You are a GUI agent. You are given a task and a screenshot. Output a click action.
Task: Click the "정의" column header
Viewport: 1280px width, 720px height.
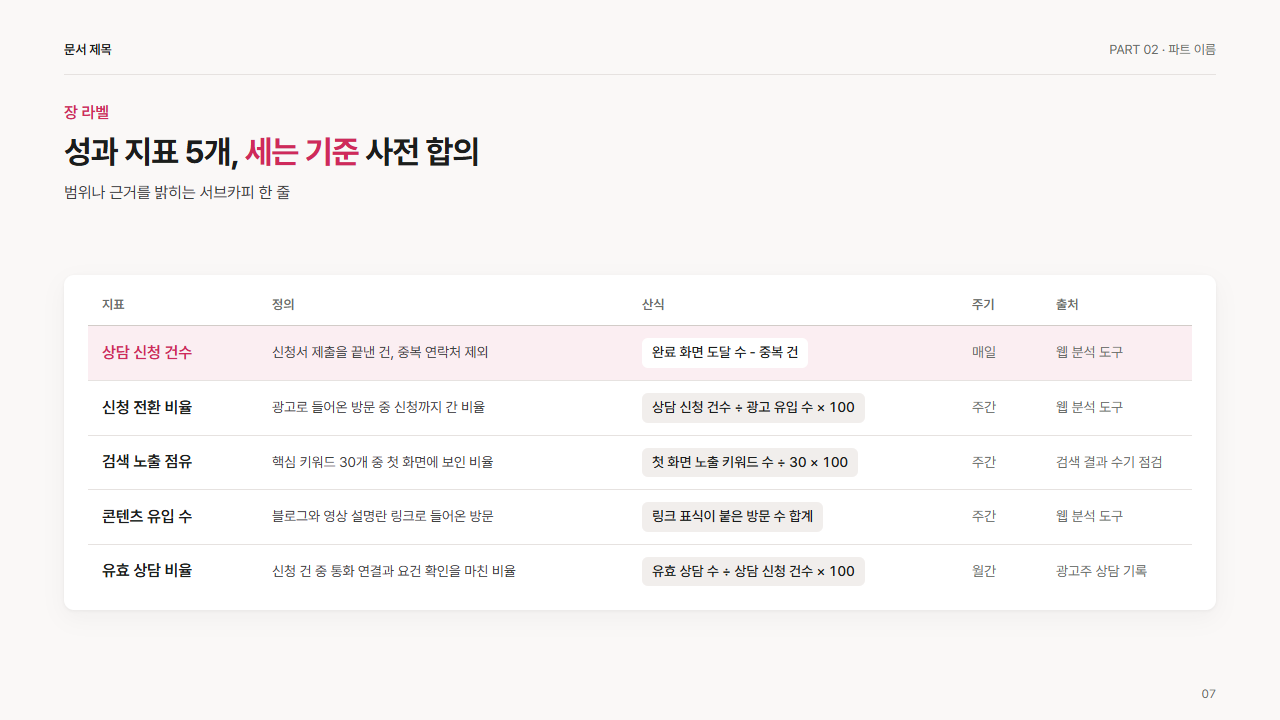pyautogui.click(x=283, y=304)
